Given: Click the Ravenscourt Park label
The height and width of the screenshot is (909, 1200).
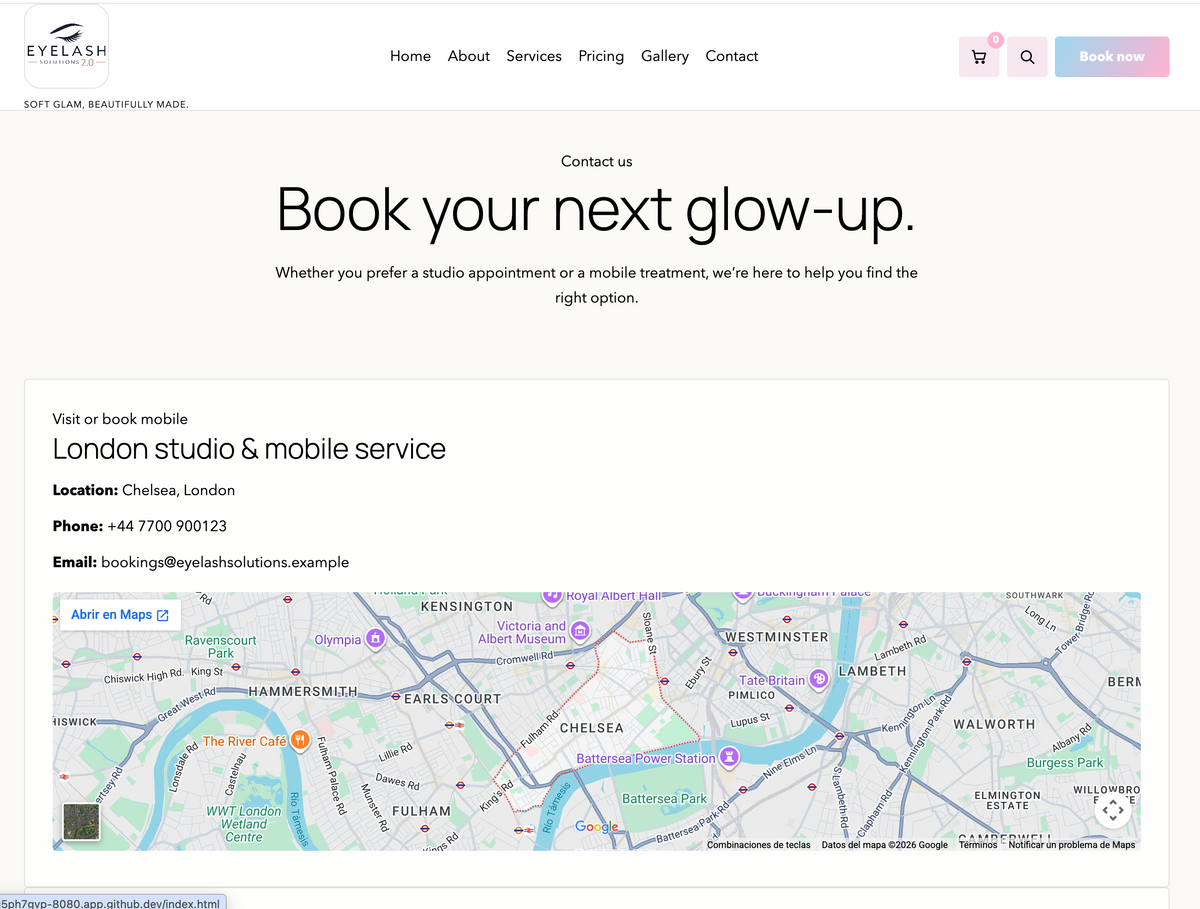Looking at the screenshot, I should click(221, 646).
